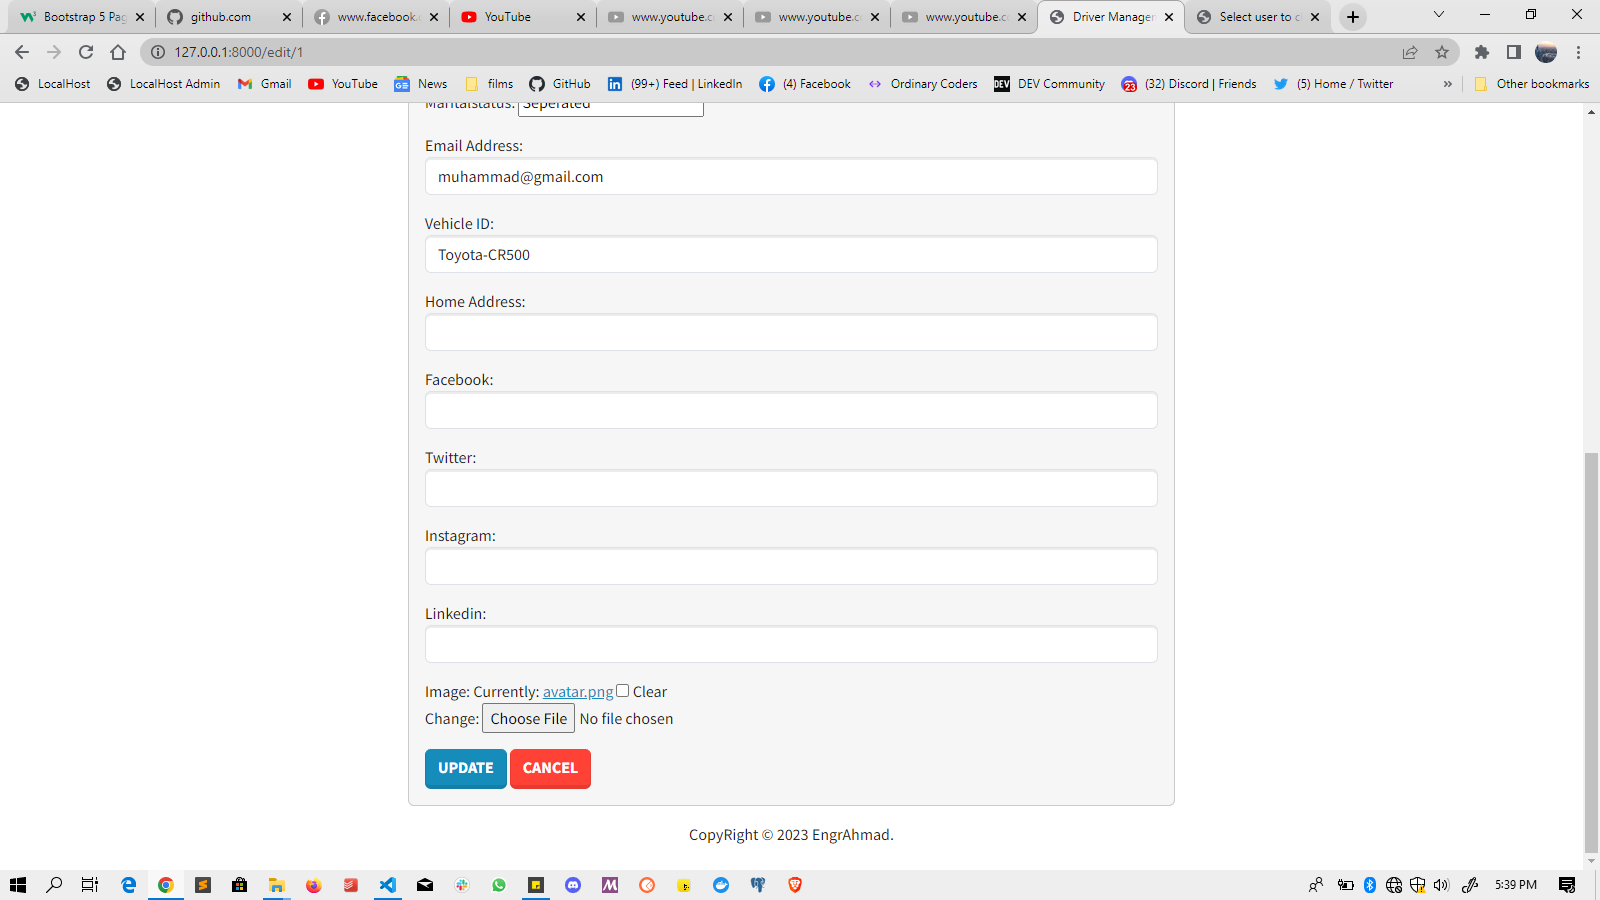
Task: Open the volume control in the system tray
Action: point(1441,885)
